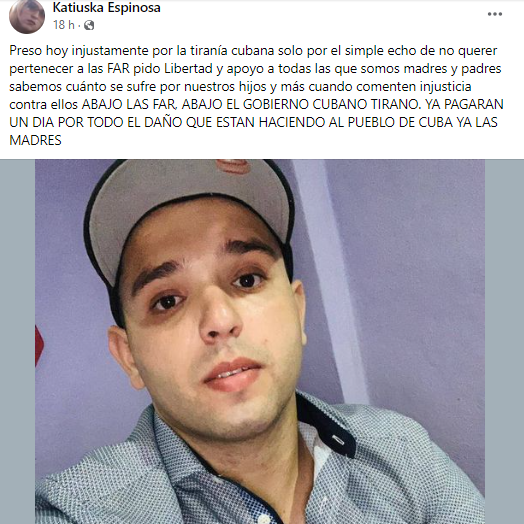Screen dimensions: 524x524
Task: Open the post options three-dot menu
Action: pos(495,14)
